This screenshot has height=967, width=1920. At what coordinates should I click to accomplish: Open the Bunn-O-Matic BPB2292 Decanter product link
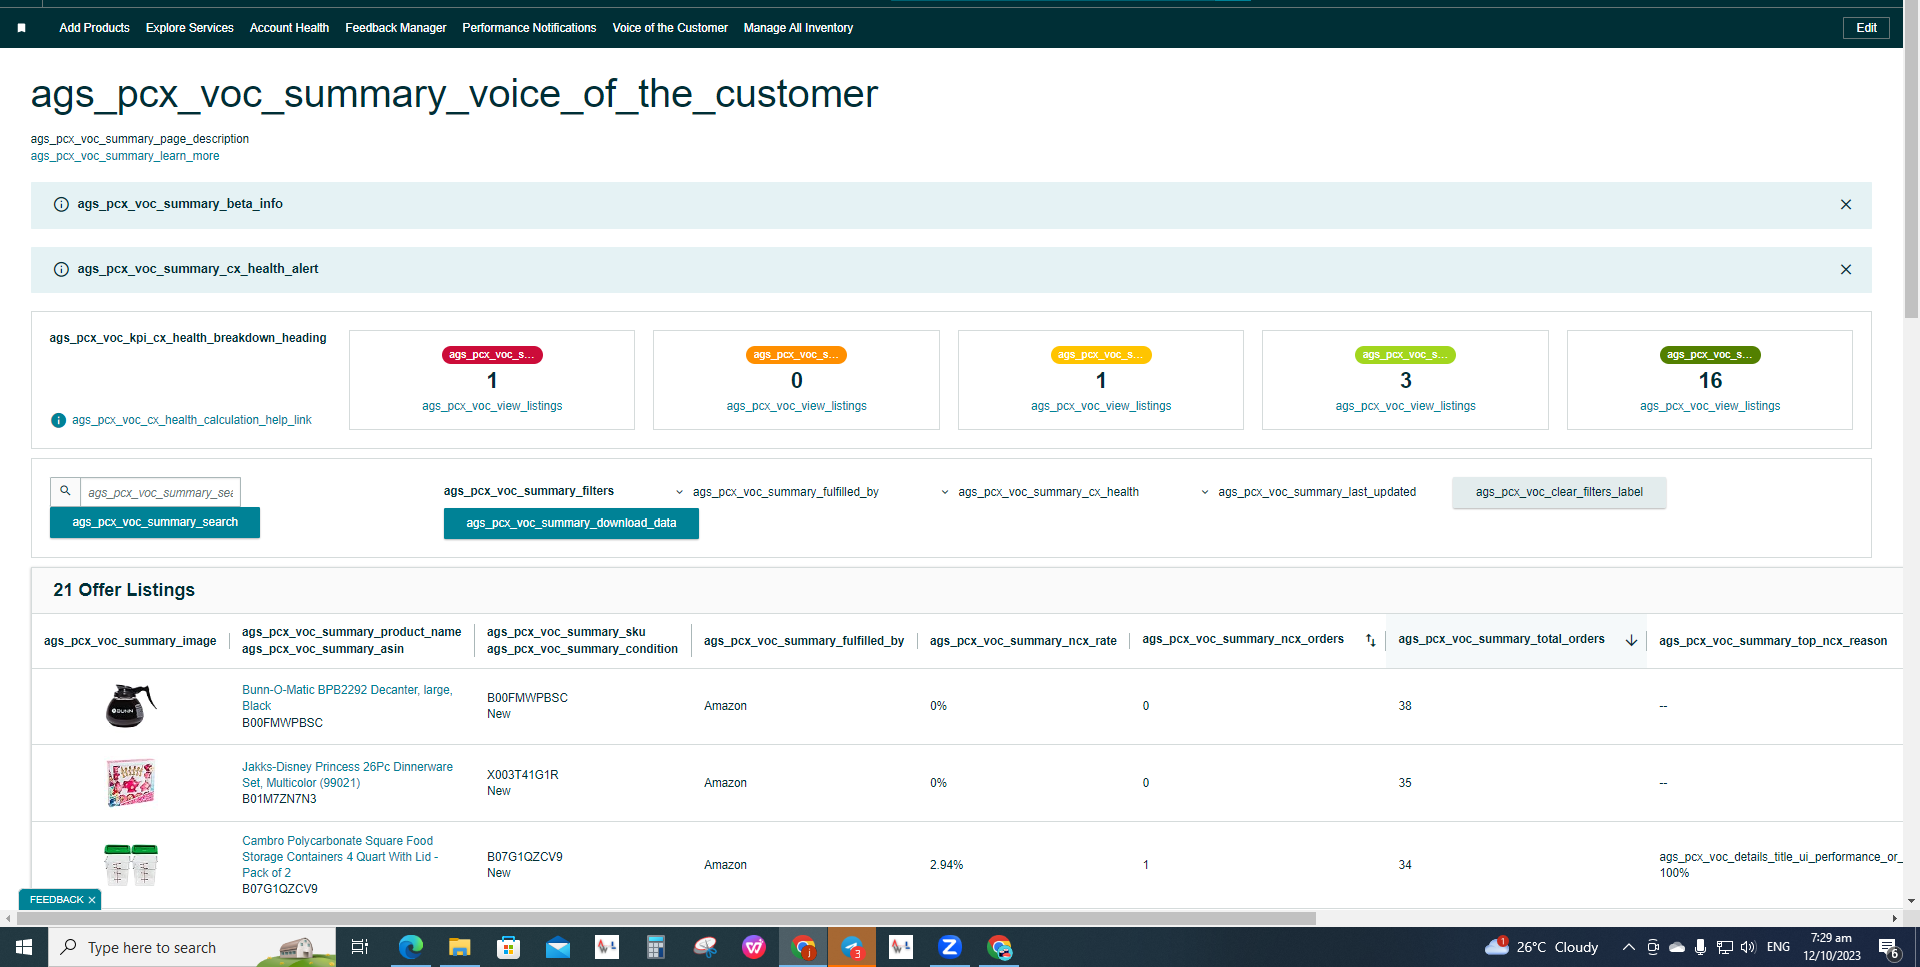tap(347, 698)
